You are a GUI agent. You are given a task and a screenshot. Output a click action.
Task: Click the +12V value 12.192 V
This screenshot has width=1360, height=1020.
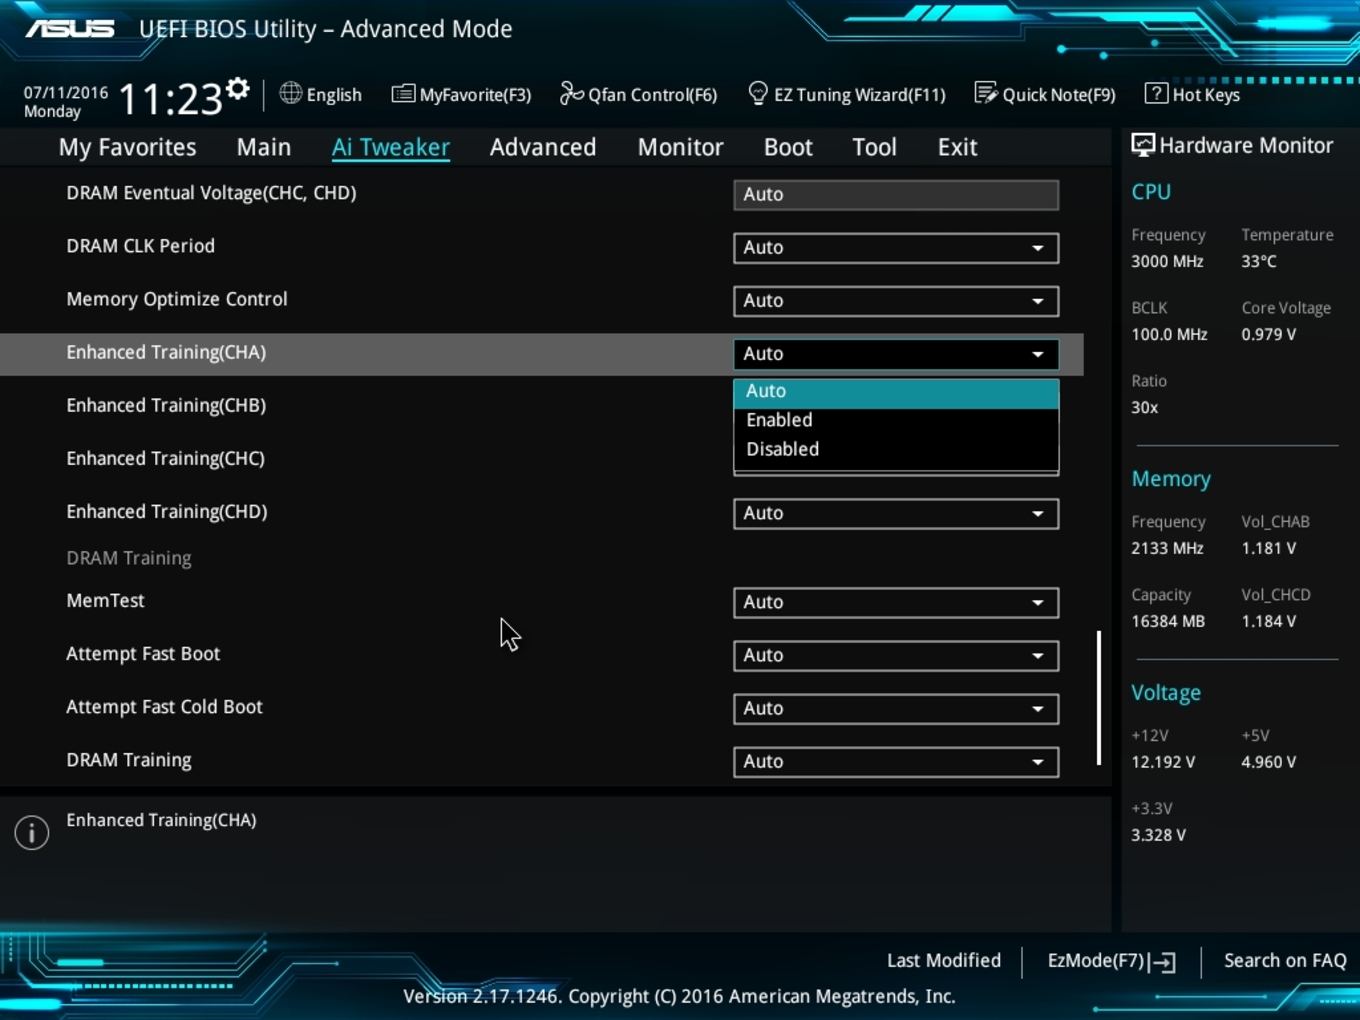(x=1163, y=762)
